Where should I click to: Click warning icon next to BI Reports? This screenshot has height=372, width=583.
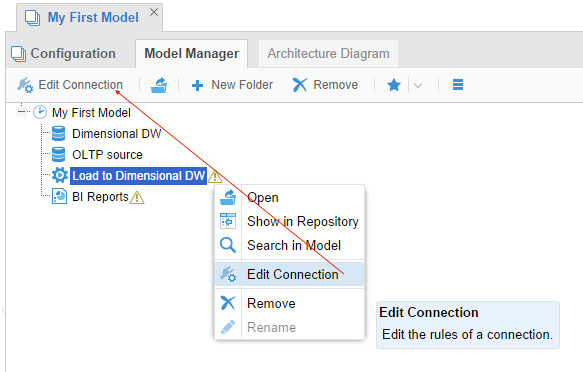click(137, 197)
